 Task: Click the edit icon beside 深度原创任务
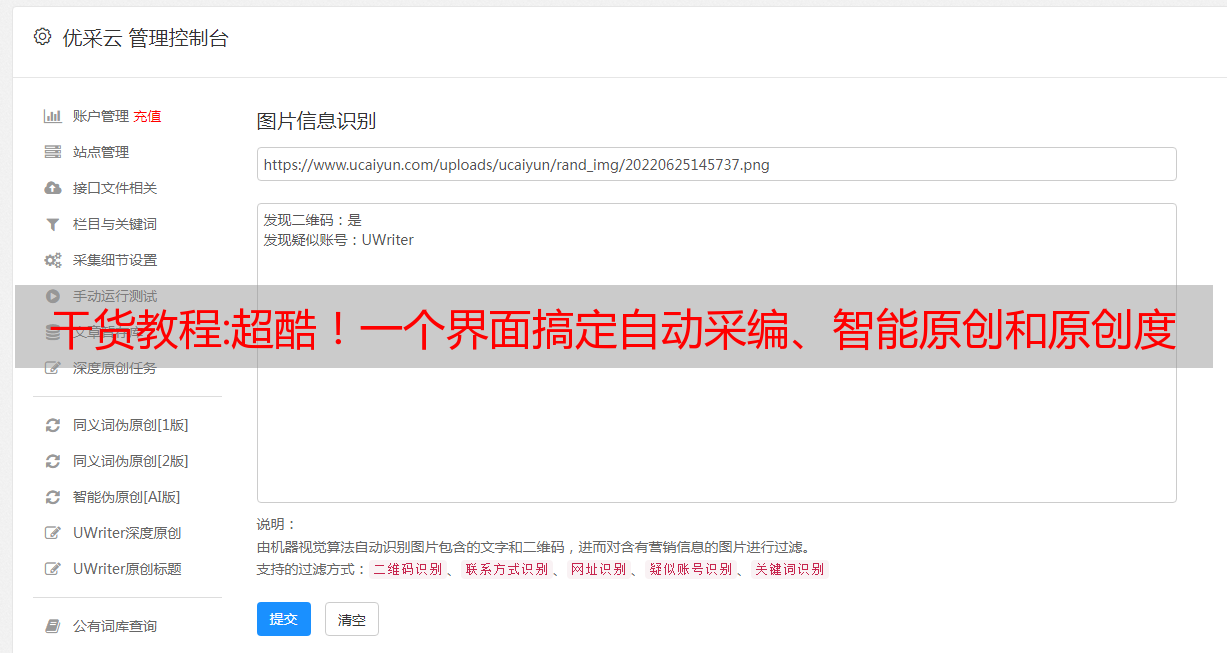click(x=53, y=368)
